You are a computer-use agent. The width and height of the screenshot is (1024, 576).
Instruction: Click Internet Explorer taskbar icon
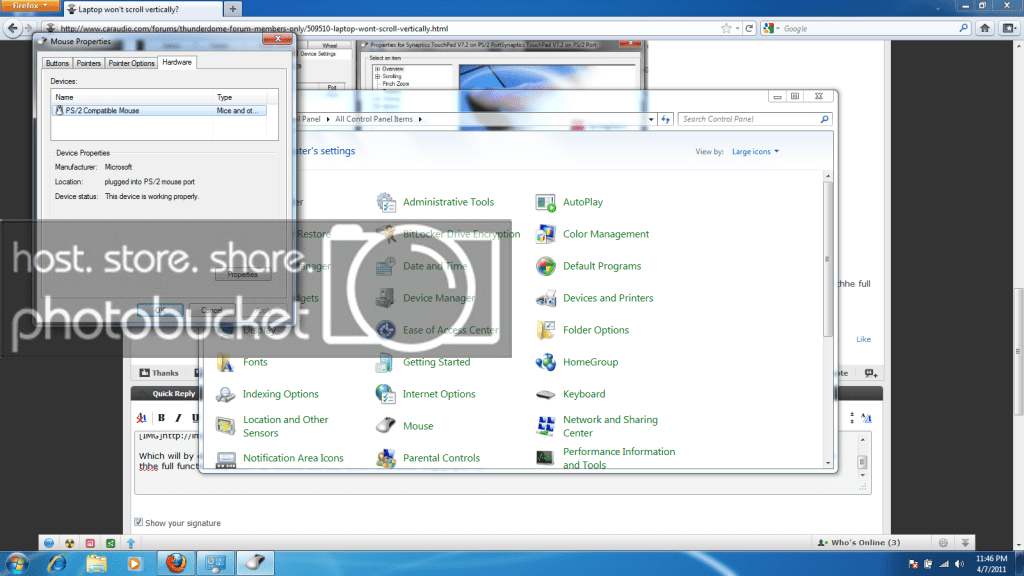pyautogui.click(x=57, y=563)
